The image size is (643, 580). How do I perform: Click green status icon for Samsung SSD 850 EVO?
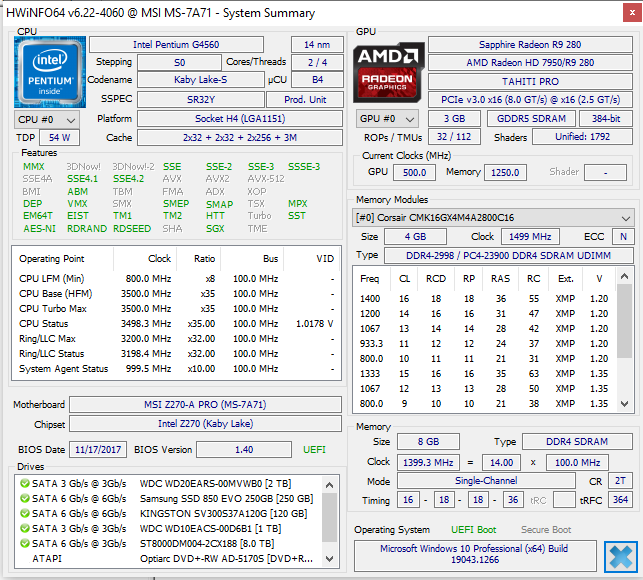pos(23,498)
